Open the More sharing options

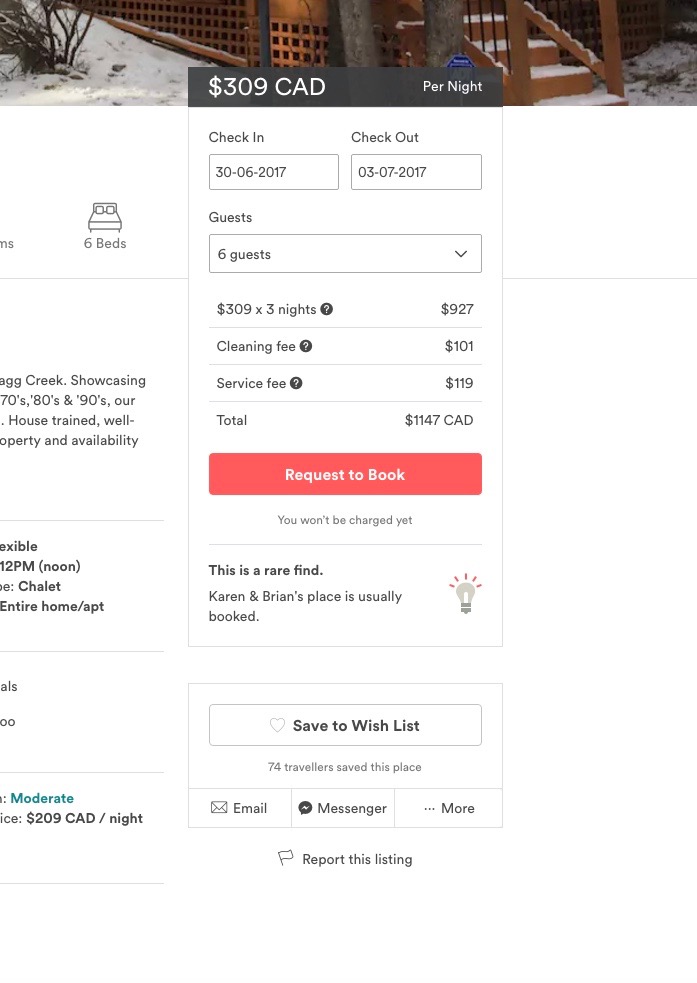[x=449, y=808]
